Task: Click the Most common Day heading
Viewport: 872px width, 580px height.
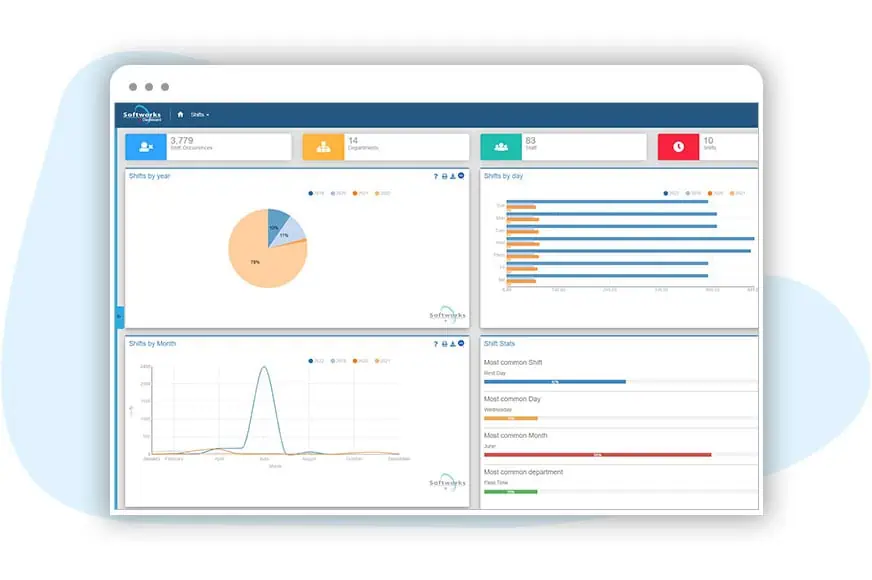Action: [x=512, y=399]
